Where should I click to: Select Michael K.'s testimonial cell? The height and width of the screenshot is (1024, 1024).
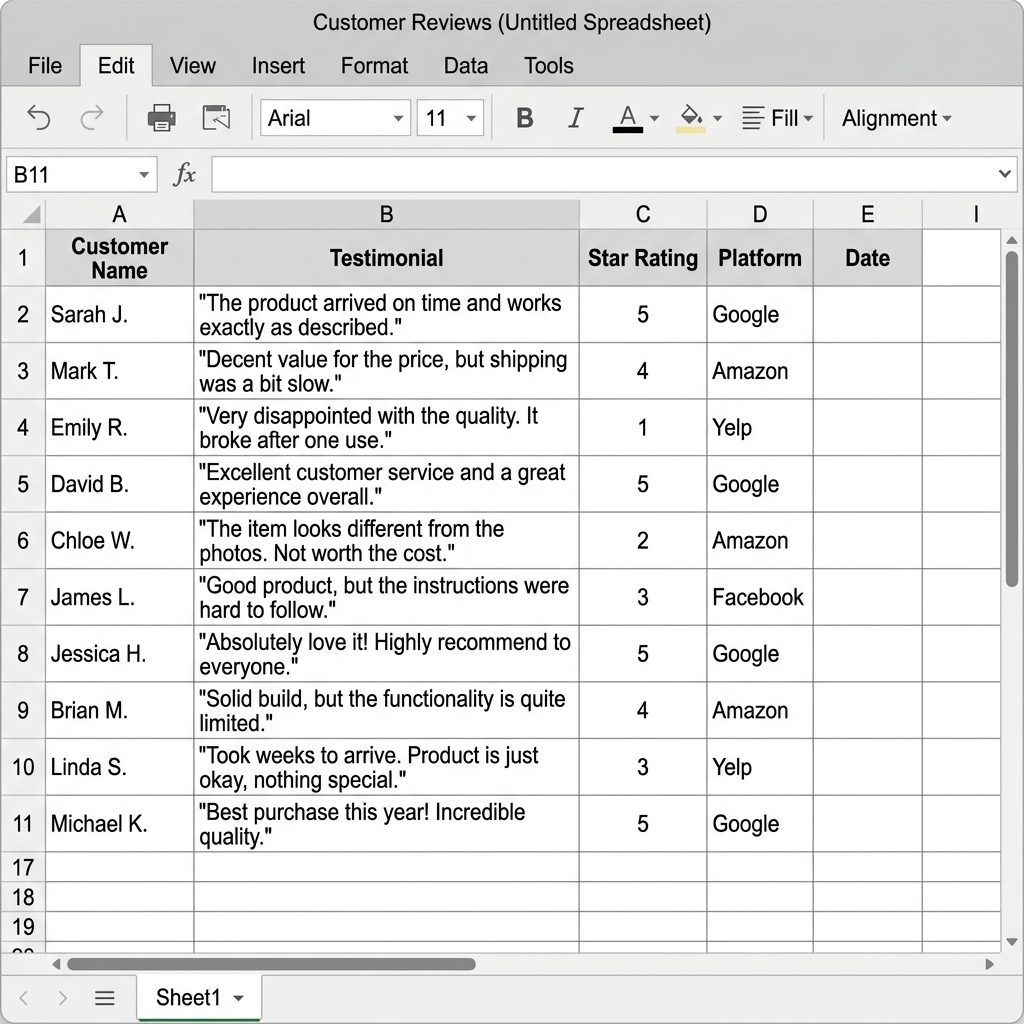pyautogui.click(x=387, y=824)
